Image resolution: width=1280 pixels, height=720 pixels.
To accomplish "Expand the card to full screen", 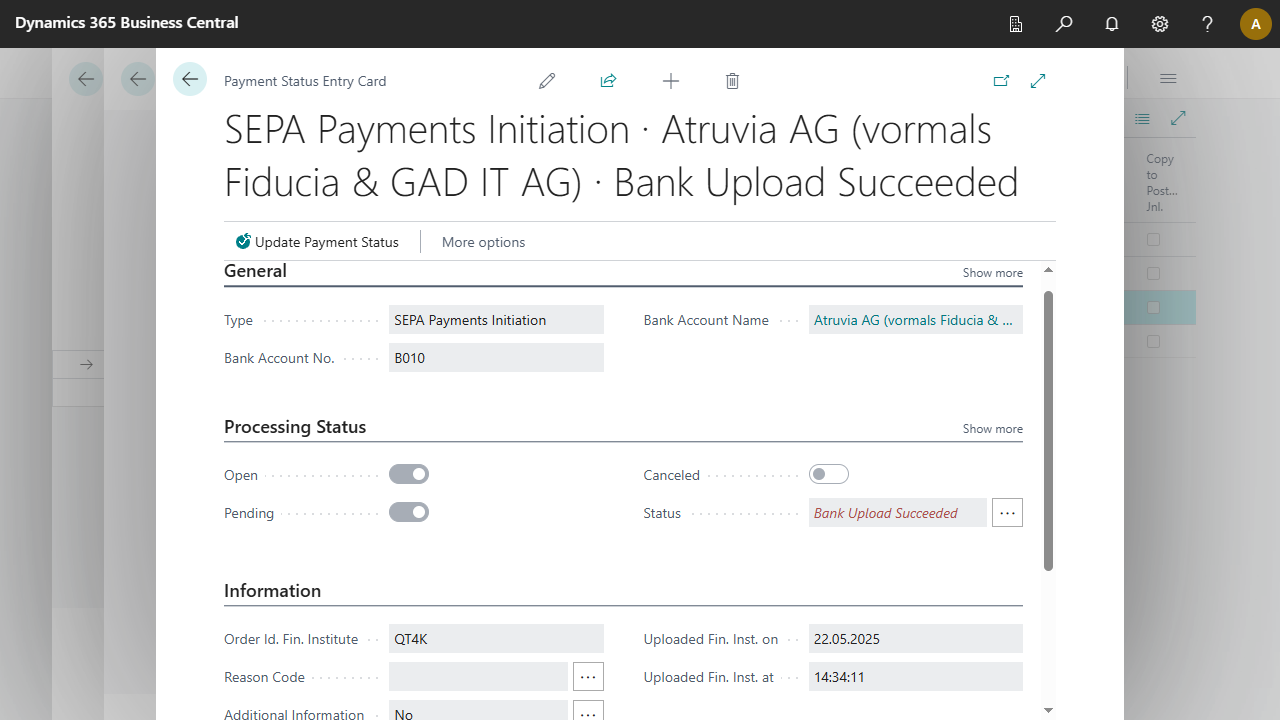I will (1038, 81).
